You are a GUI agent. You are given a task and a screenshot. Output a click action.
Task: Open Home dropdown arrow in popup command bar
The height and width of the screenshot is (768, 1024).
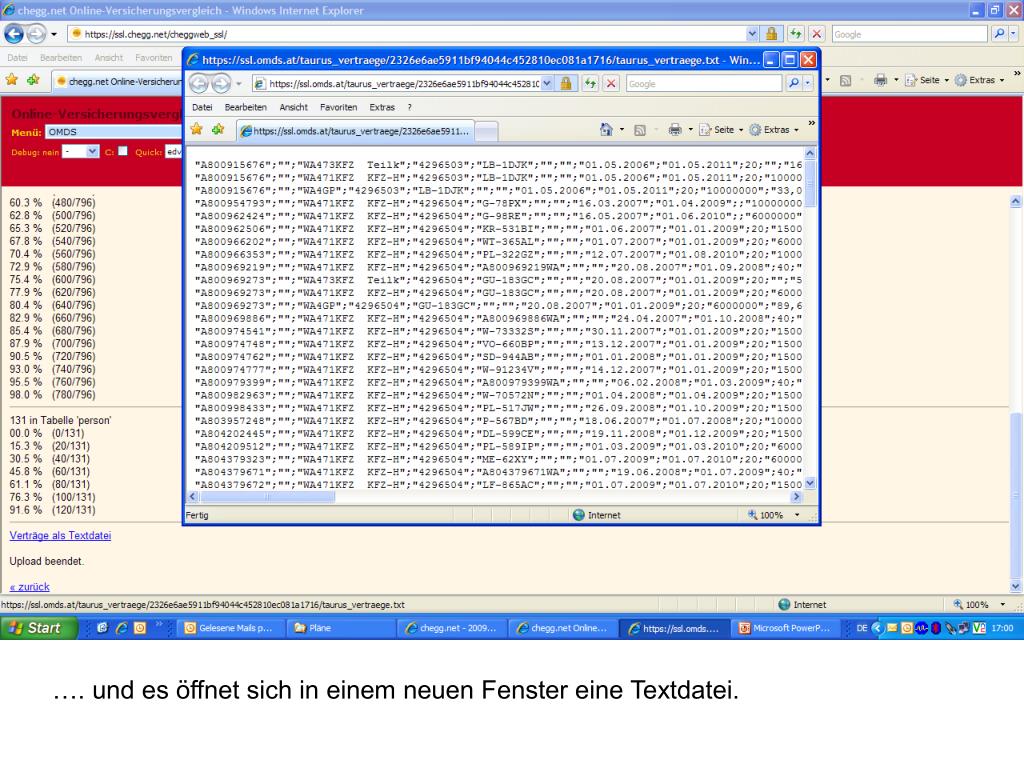pos(621,130)
